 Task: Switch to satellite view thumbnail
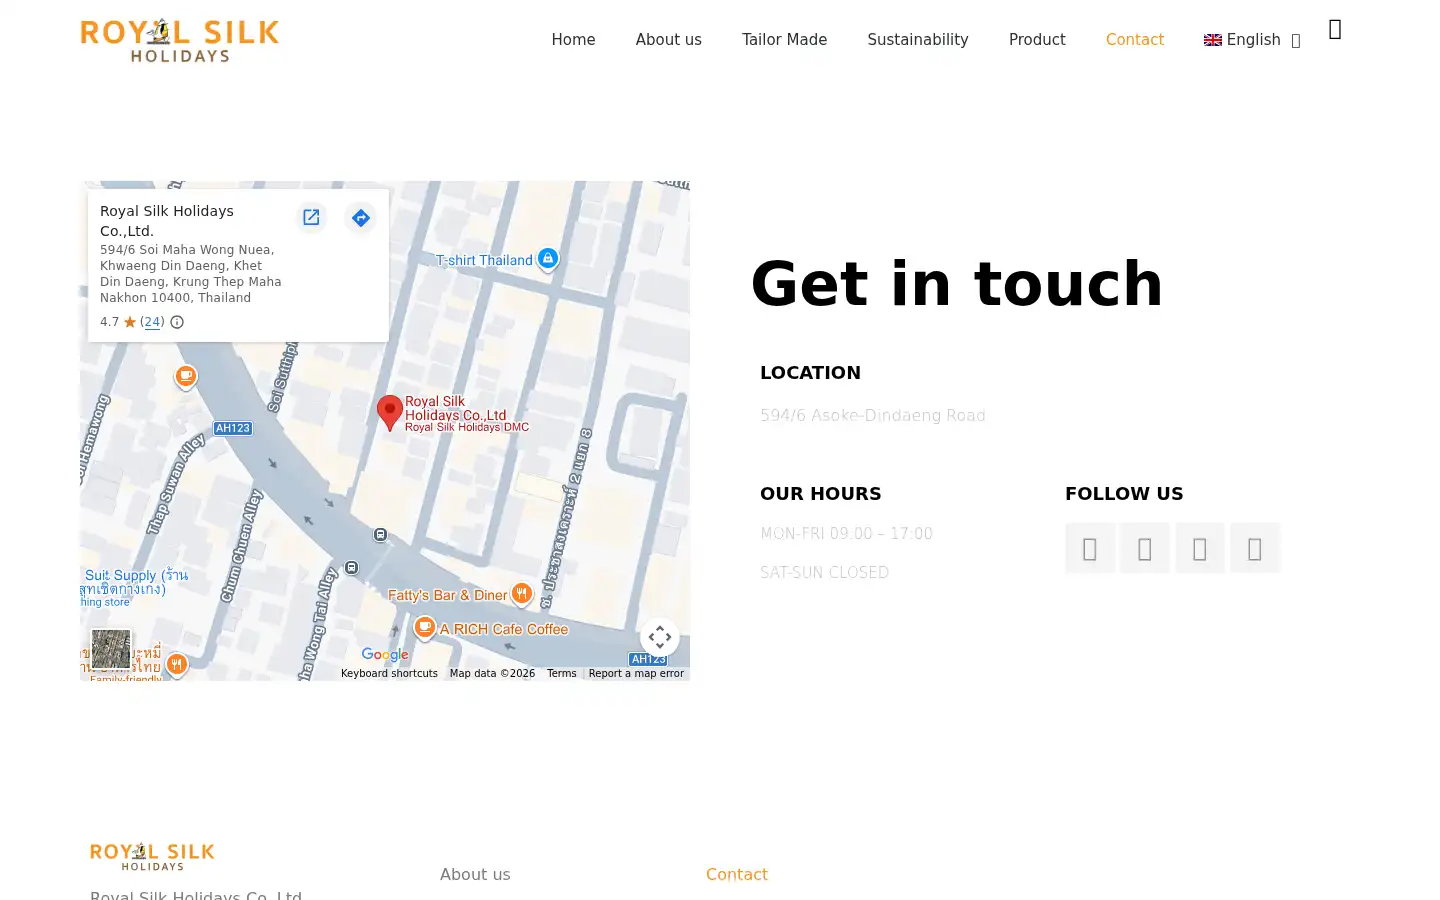click(x=111, y=649)
